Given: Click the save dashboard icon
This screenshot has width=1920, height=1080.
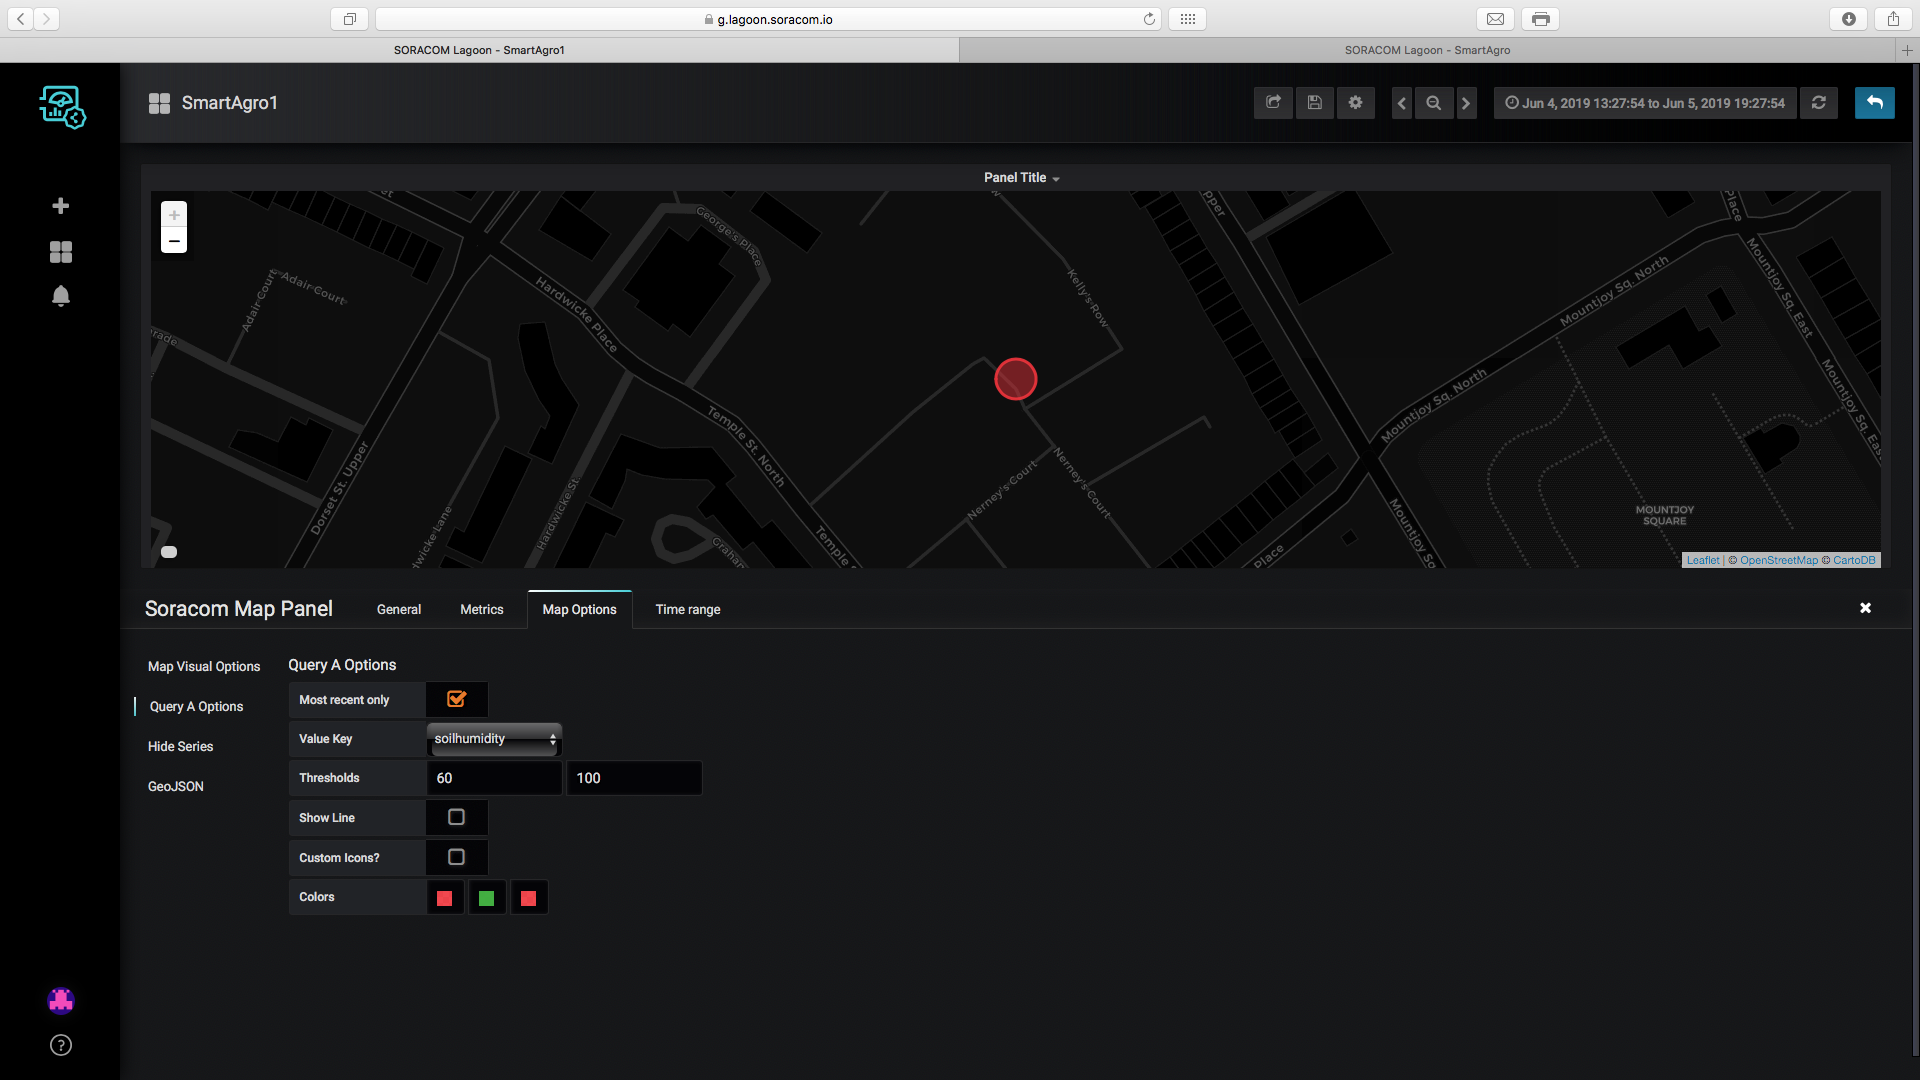Looking at the screenshot, I should 1314,103.
